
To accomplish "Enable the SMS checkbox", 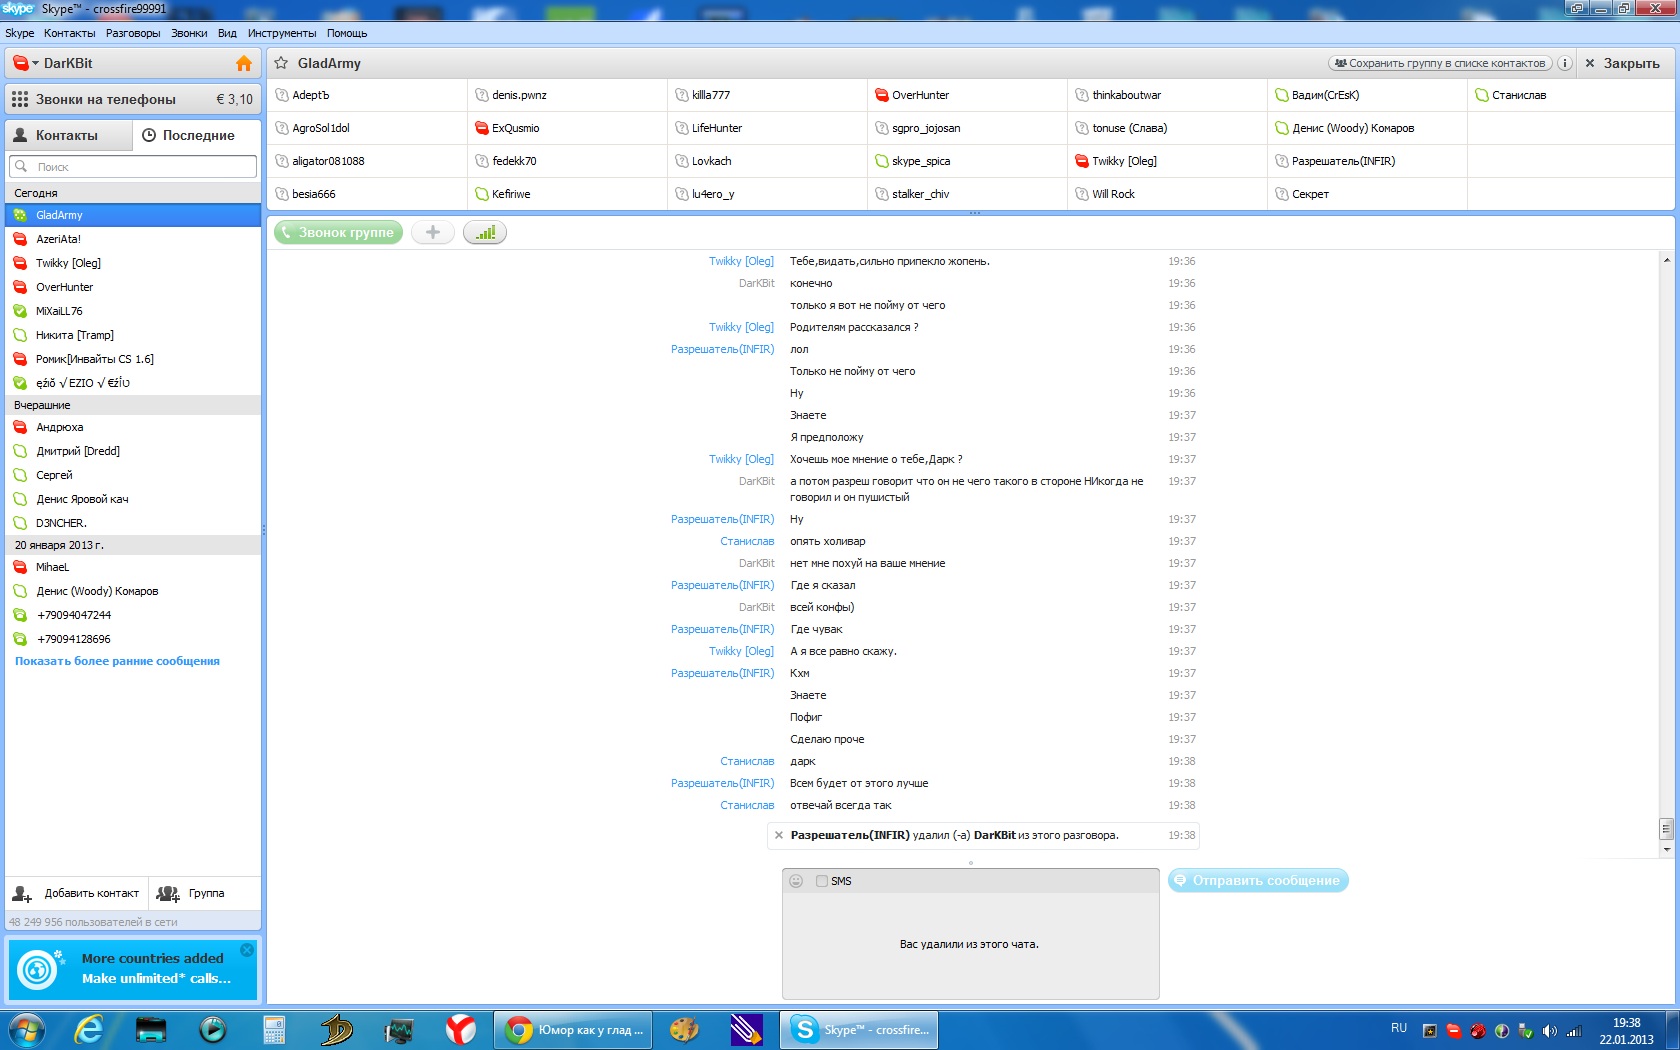I will [x=822, y=881].
